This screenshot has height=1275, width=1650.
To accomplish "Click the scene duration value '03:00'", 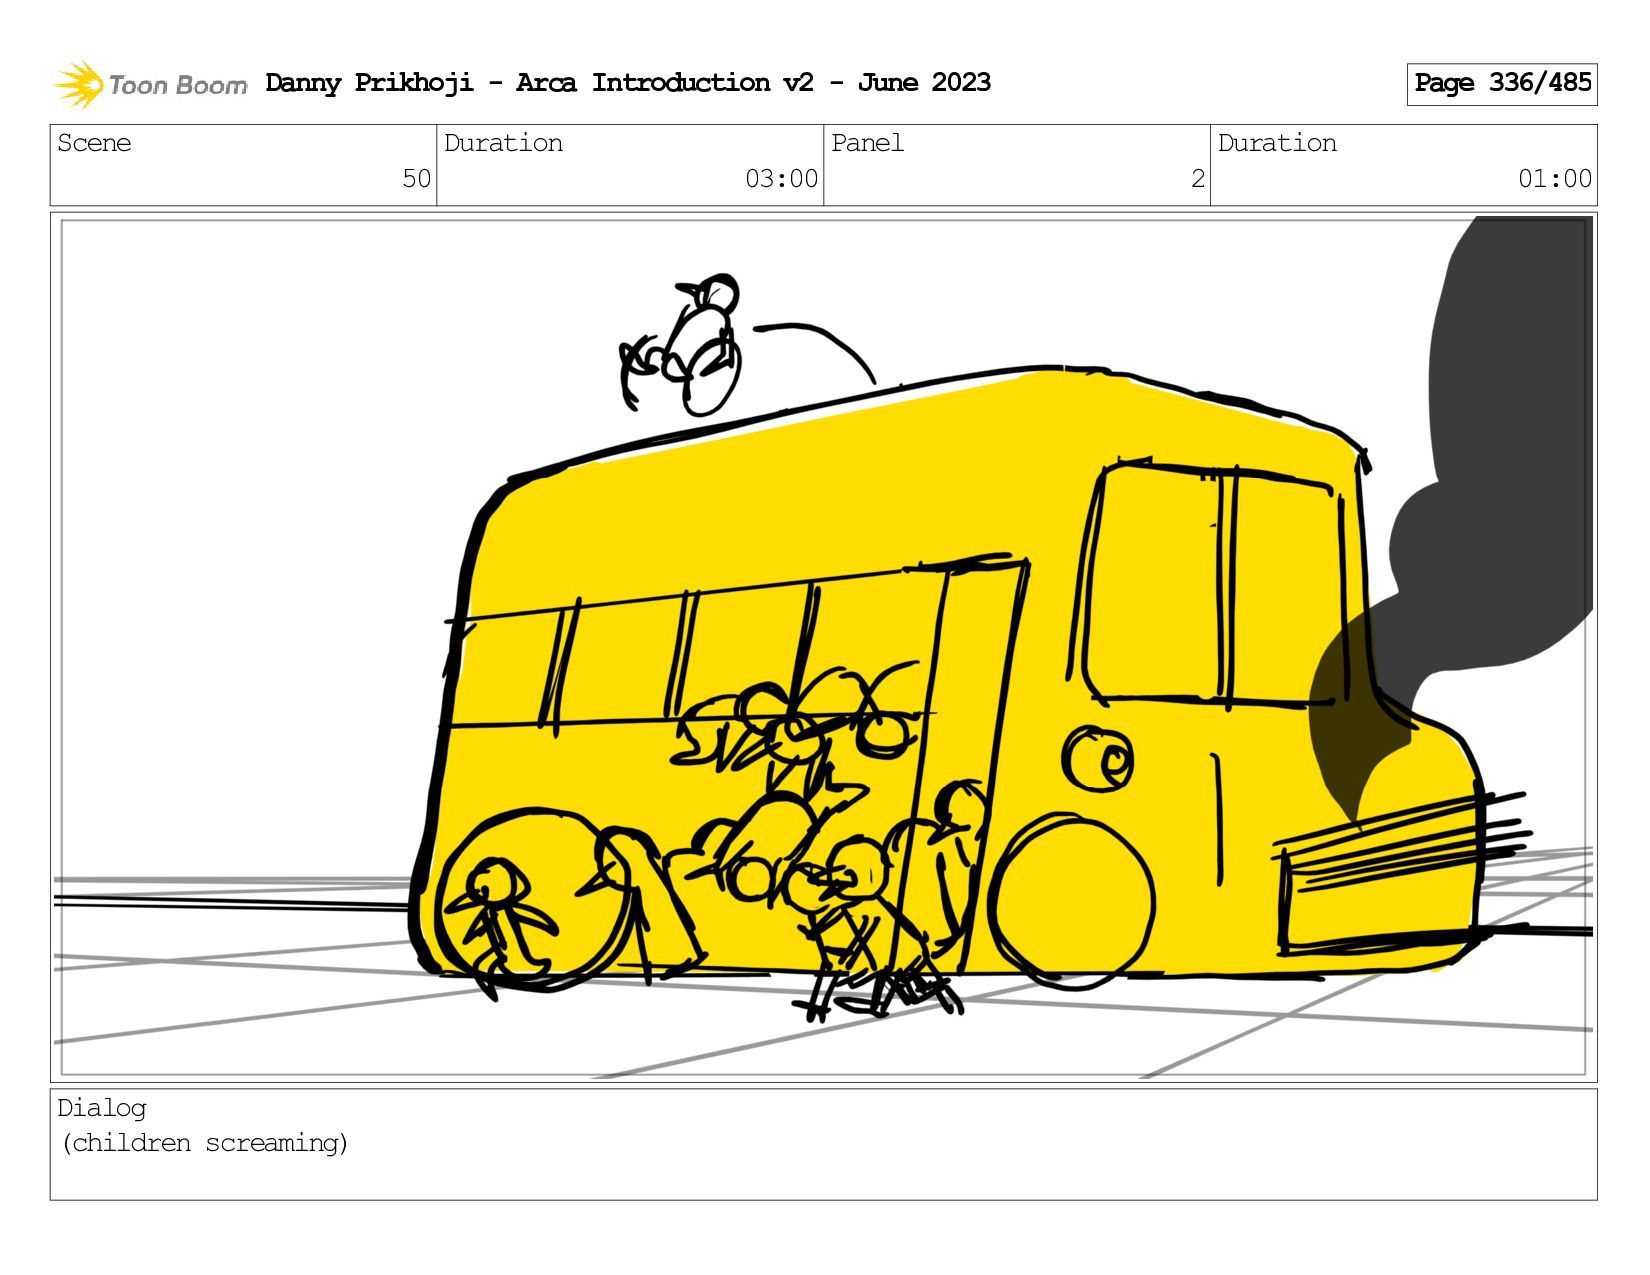I will pyautogui.click(x=781, y=179).
